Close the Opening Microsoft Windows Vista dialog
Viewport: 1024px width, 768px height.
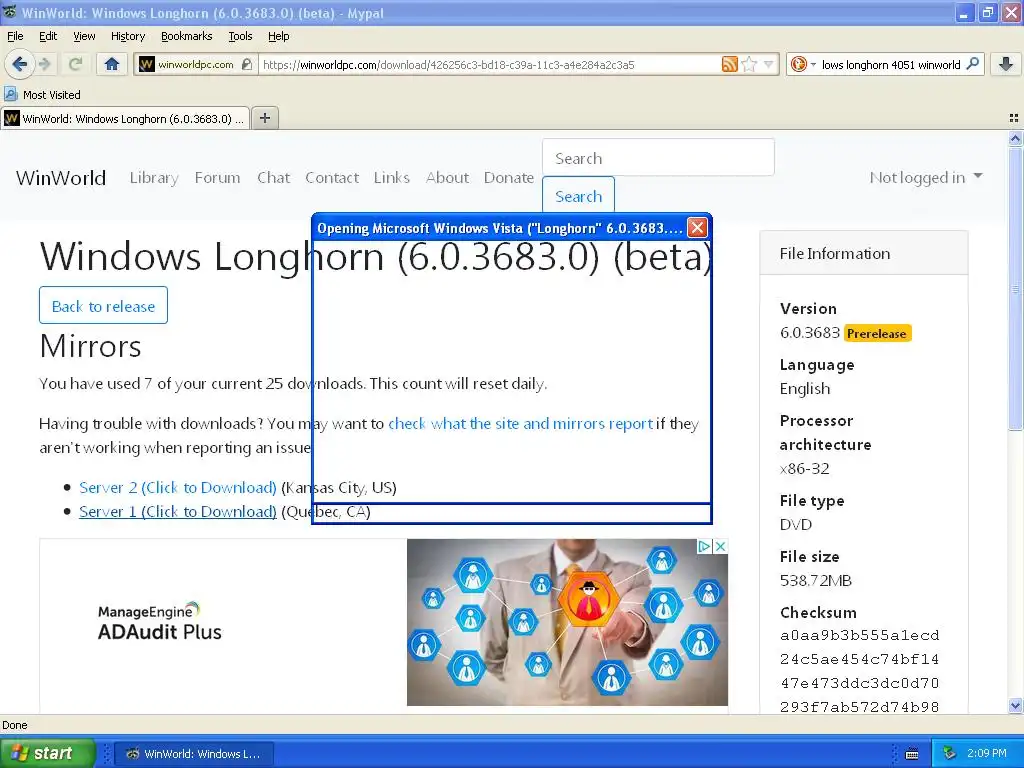tap(697, 227)
